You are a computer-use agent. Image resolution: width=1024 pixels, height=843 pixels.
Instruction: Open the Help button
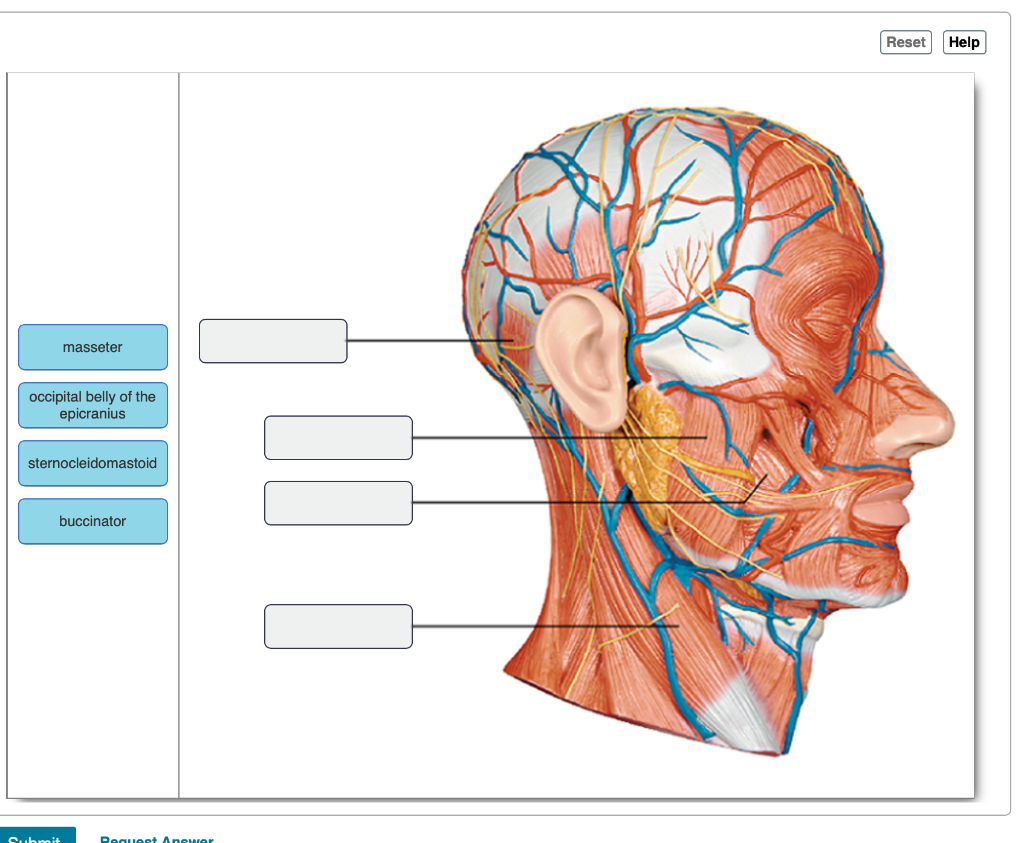pos(964,42)
